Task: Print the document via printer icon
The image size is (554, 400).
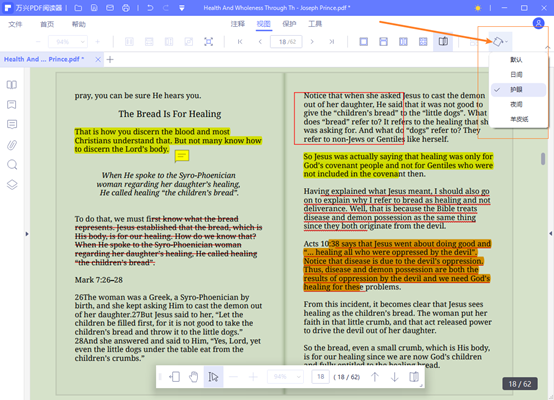Action: tap(126, 8)
